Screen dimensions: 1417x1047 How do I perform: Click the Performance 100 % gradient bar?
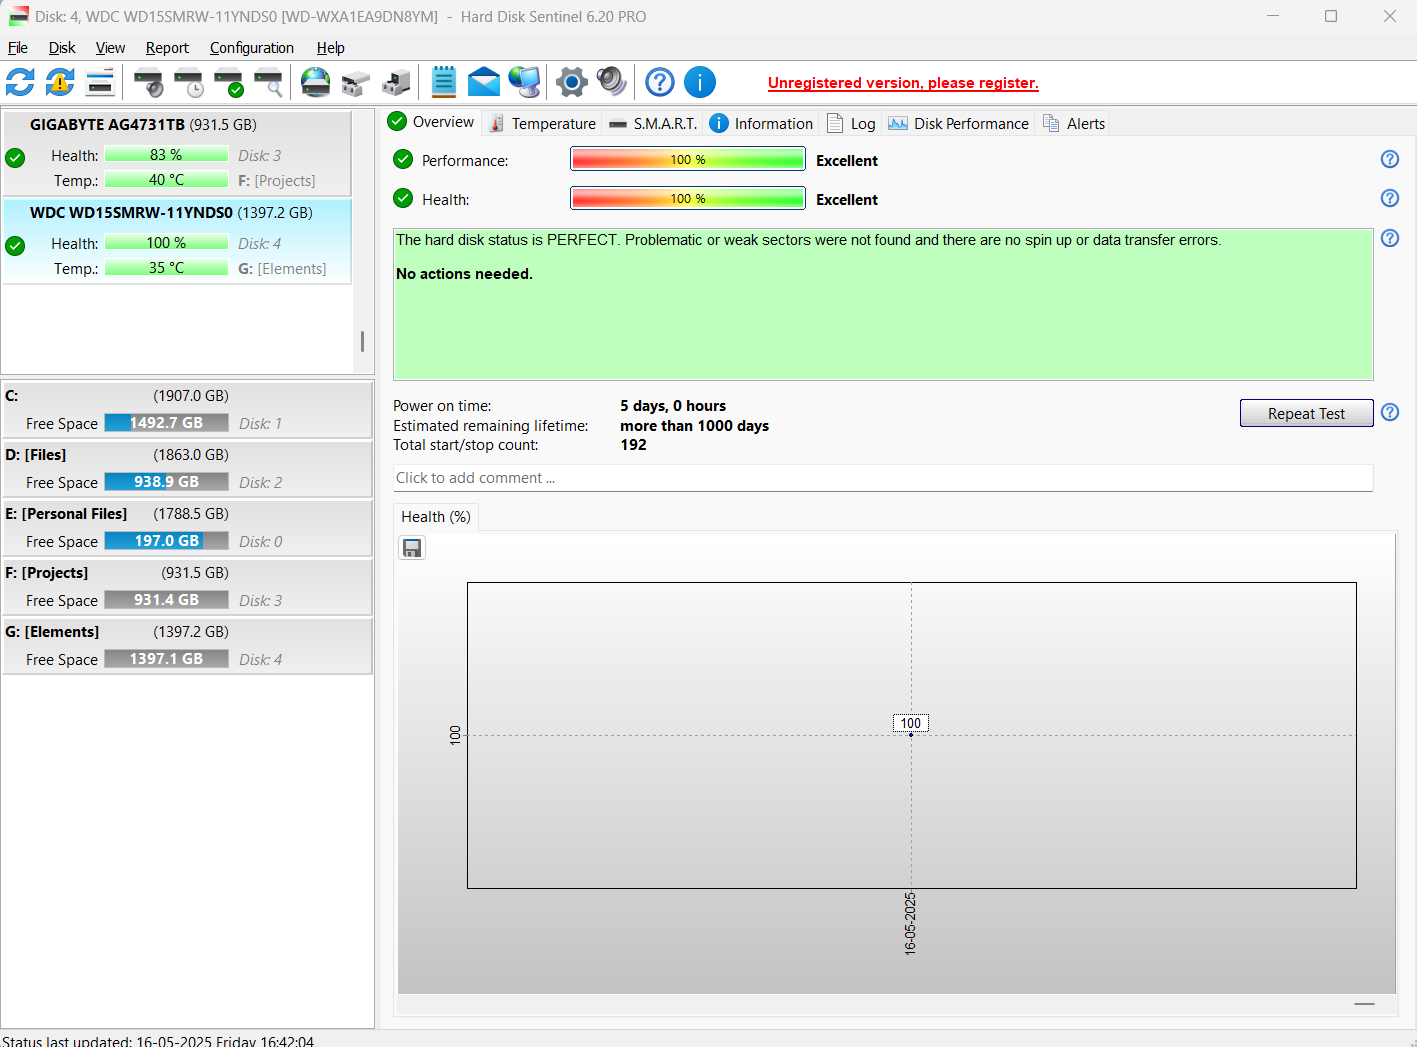(688, 159)
